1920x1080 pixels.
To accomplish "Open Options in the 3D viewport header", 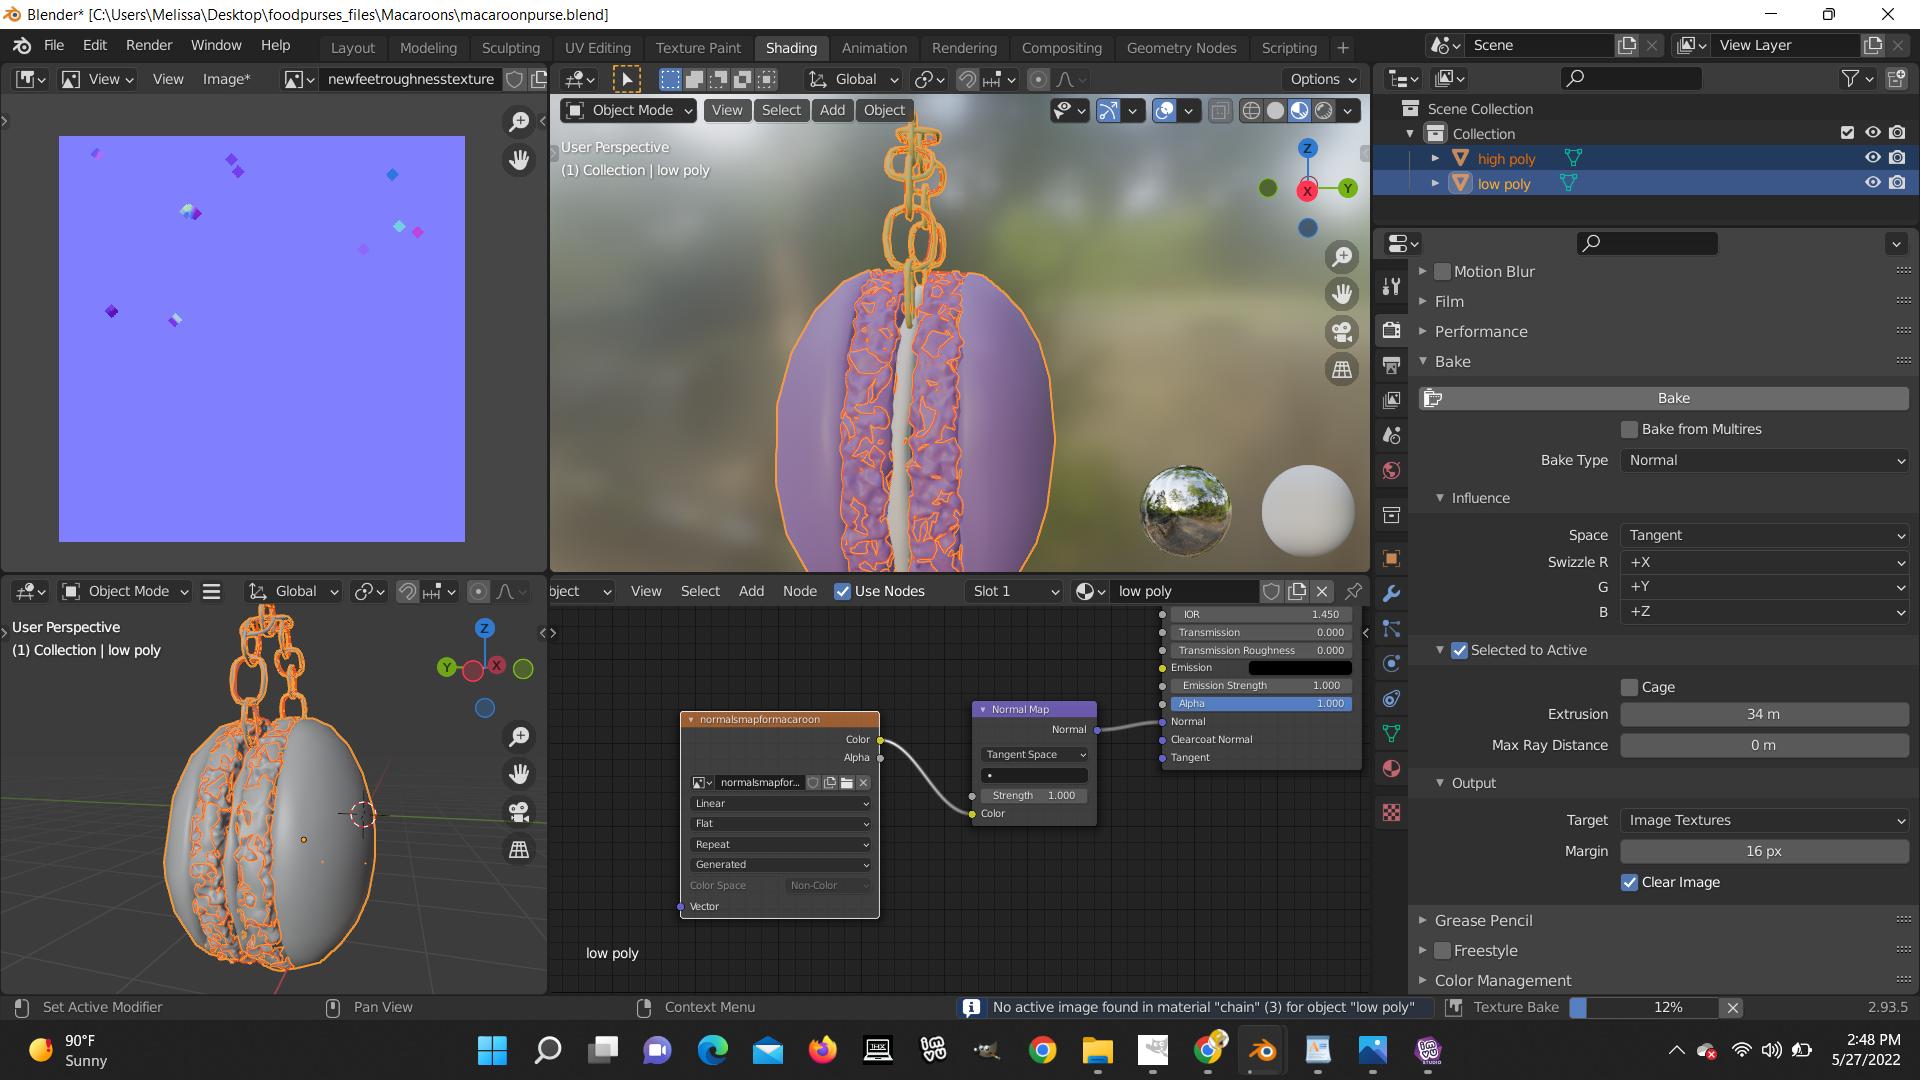I will click(1322, 79).
